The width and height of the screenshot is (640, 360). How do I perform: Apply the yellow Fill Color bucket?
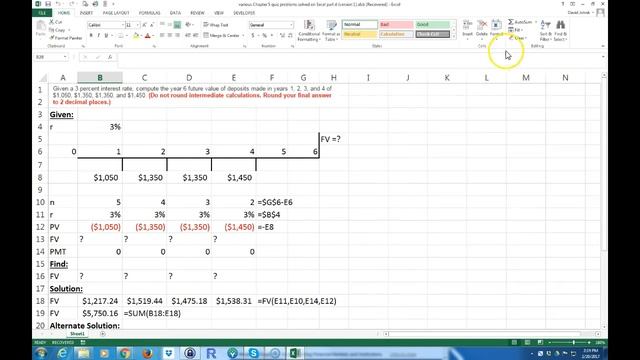136,36
